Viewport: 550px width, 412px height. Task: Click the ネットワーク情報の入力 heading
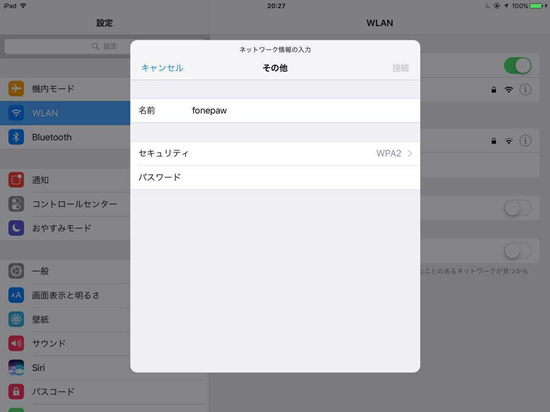[275, 50]
